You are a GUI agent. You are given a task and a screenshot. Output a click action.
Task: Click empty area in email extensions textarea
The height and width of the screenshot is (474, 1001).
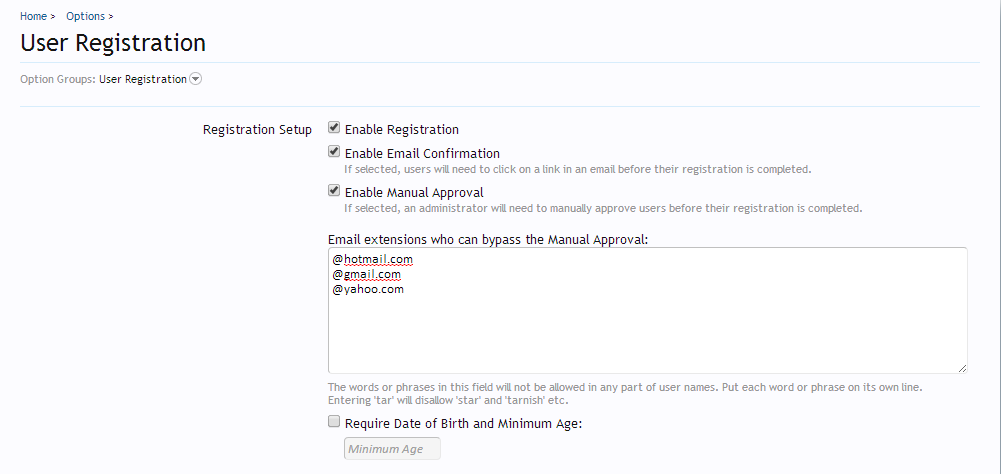(x=647, y=330)
